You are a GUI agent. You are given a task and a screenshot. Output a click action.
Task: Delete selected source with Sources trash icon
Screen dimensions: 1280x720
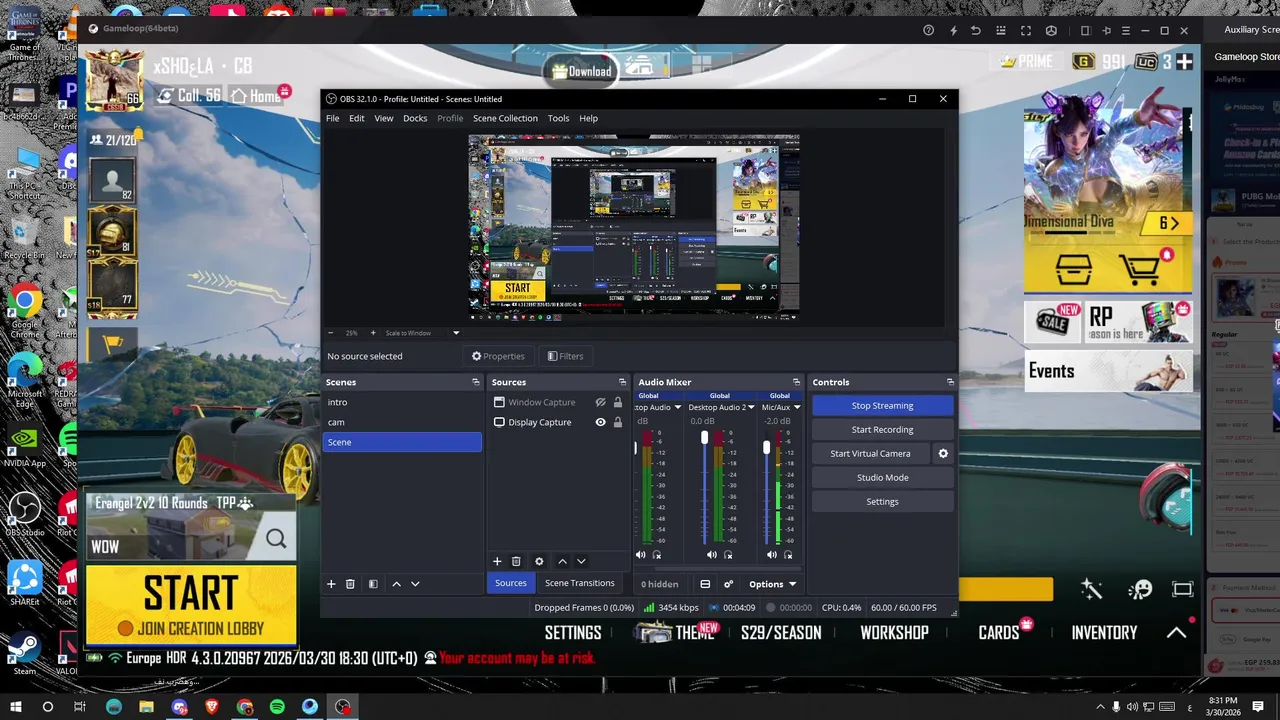(x=516, y=562)
